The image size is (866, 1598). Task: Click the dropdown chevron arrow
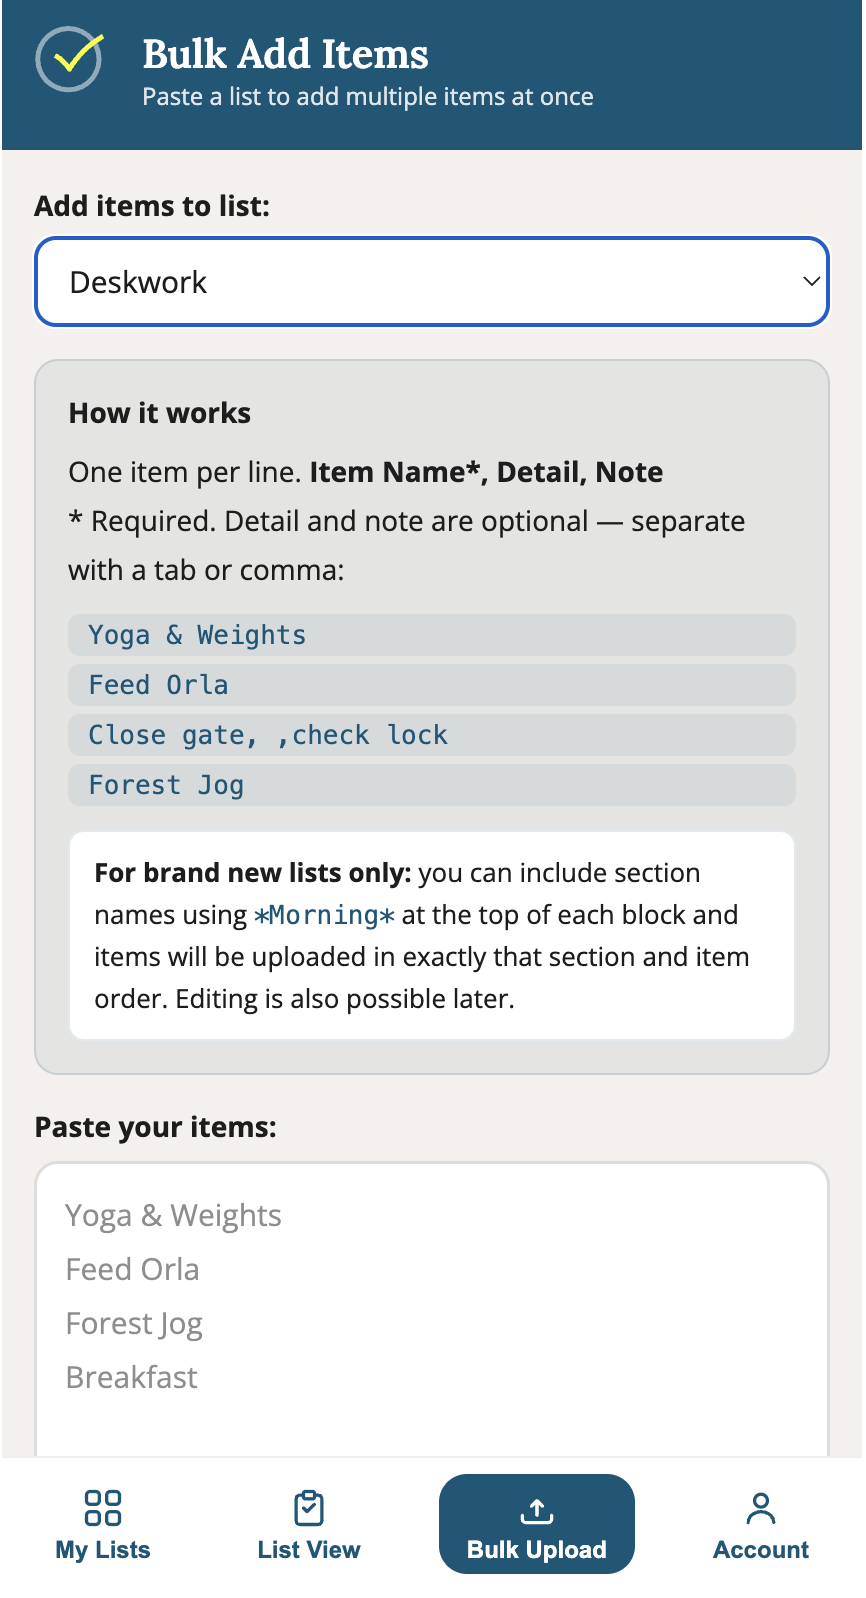point(811,282)
